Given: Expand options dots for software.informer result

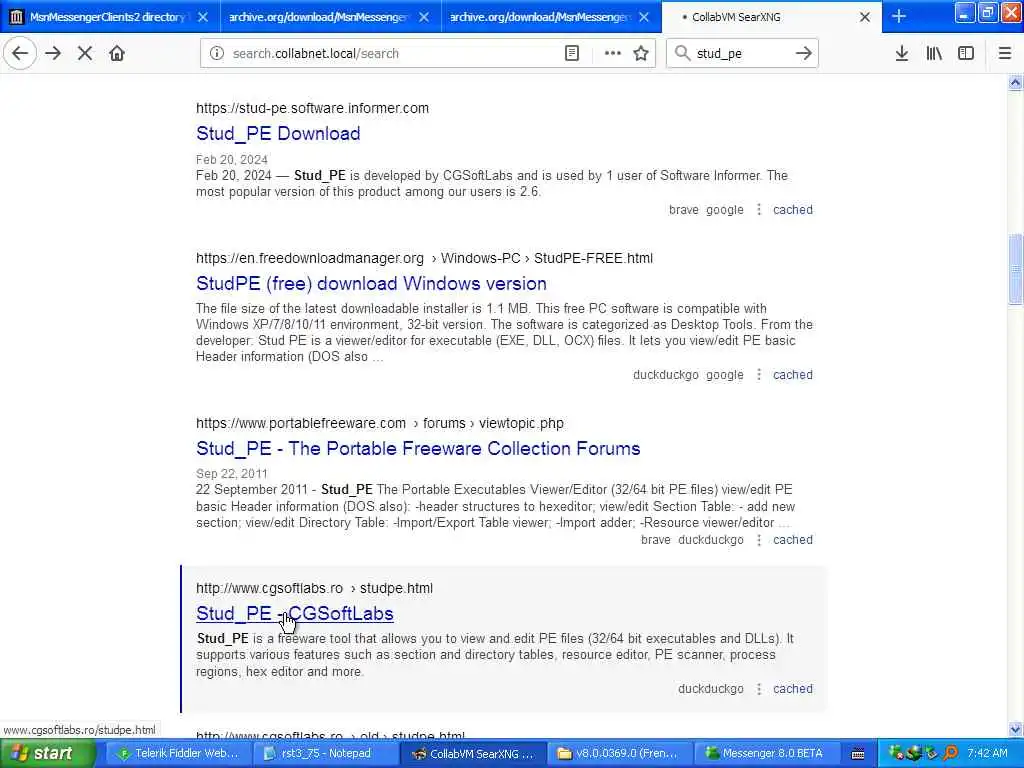Looking at the screenshot, I should pos(759,210).
